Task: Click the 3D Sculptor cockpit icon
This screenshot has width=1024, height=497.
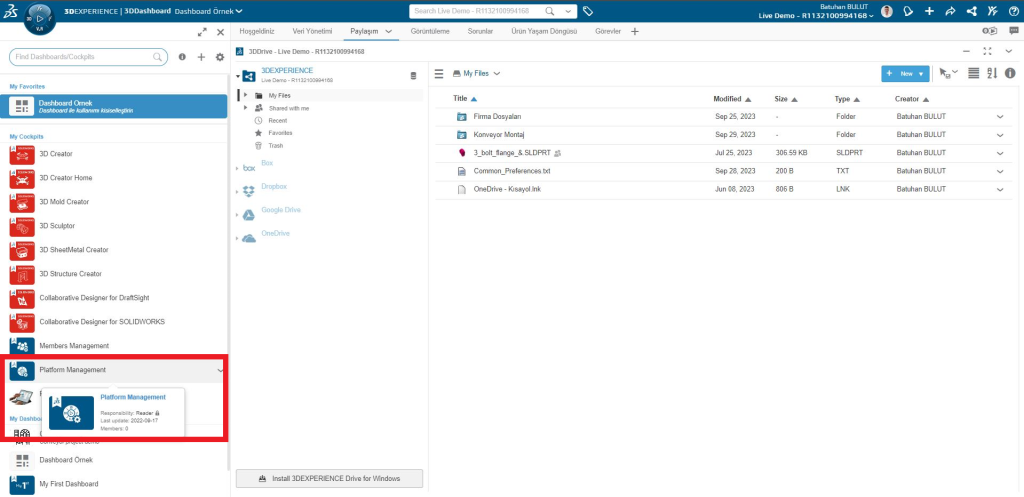Action: (22, 226)
